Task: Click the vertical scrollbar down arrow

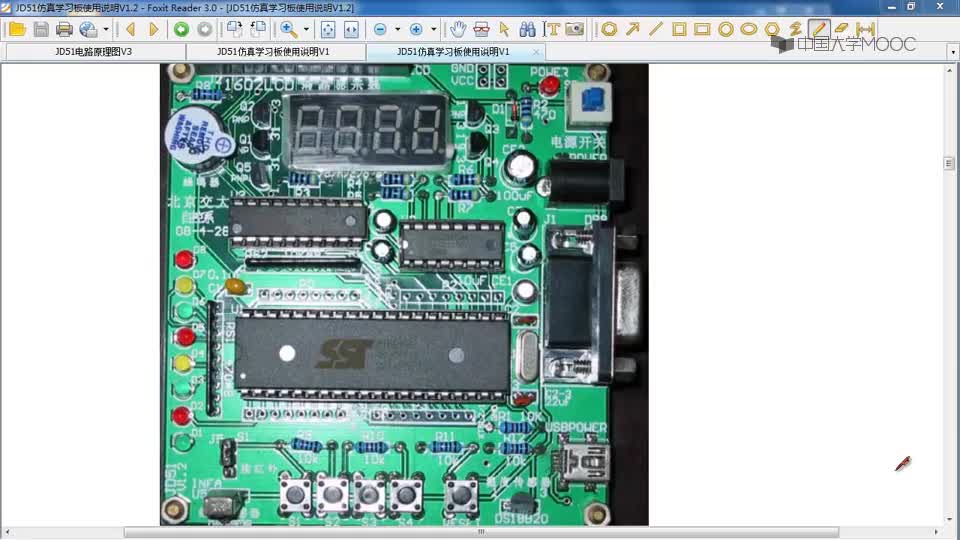Action: [x=948, y=520]
